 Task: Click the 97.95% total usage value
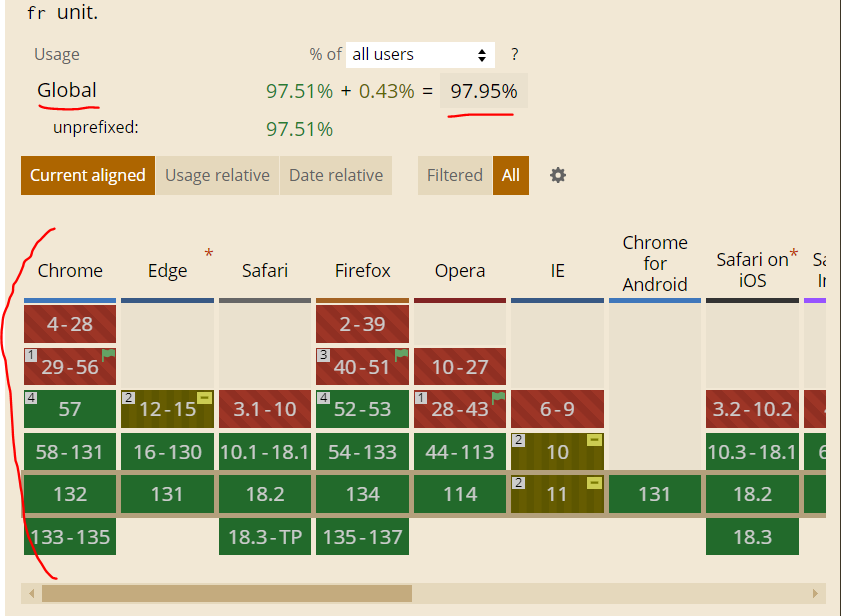[484, 91]
